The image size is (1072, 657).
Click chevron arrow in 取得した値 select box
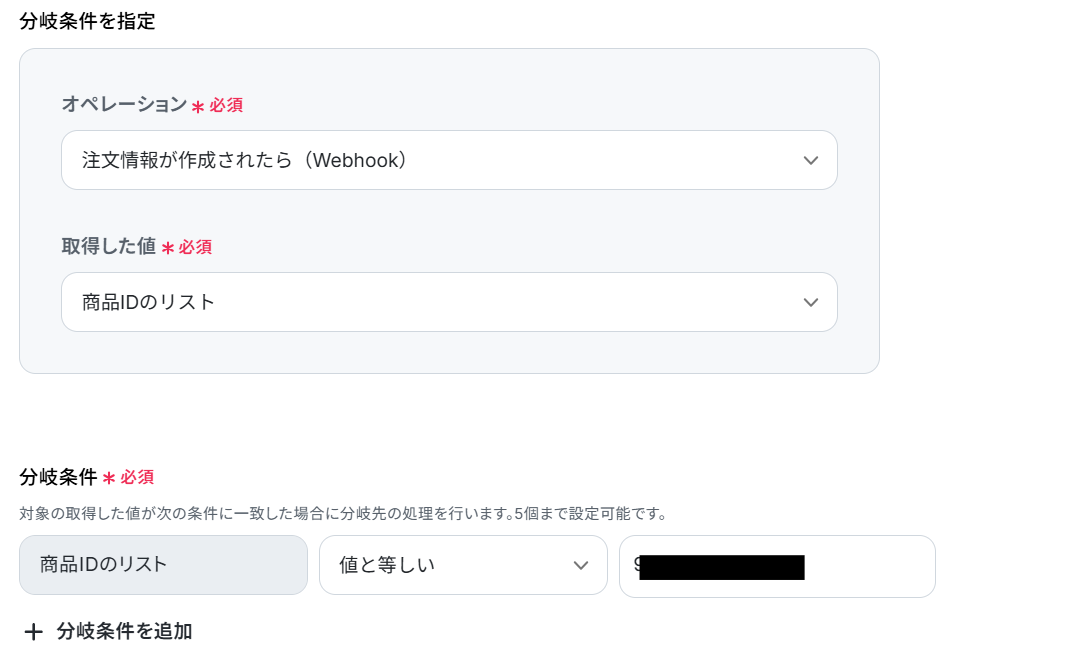tap(810, 302)
